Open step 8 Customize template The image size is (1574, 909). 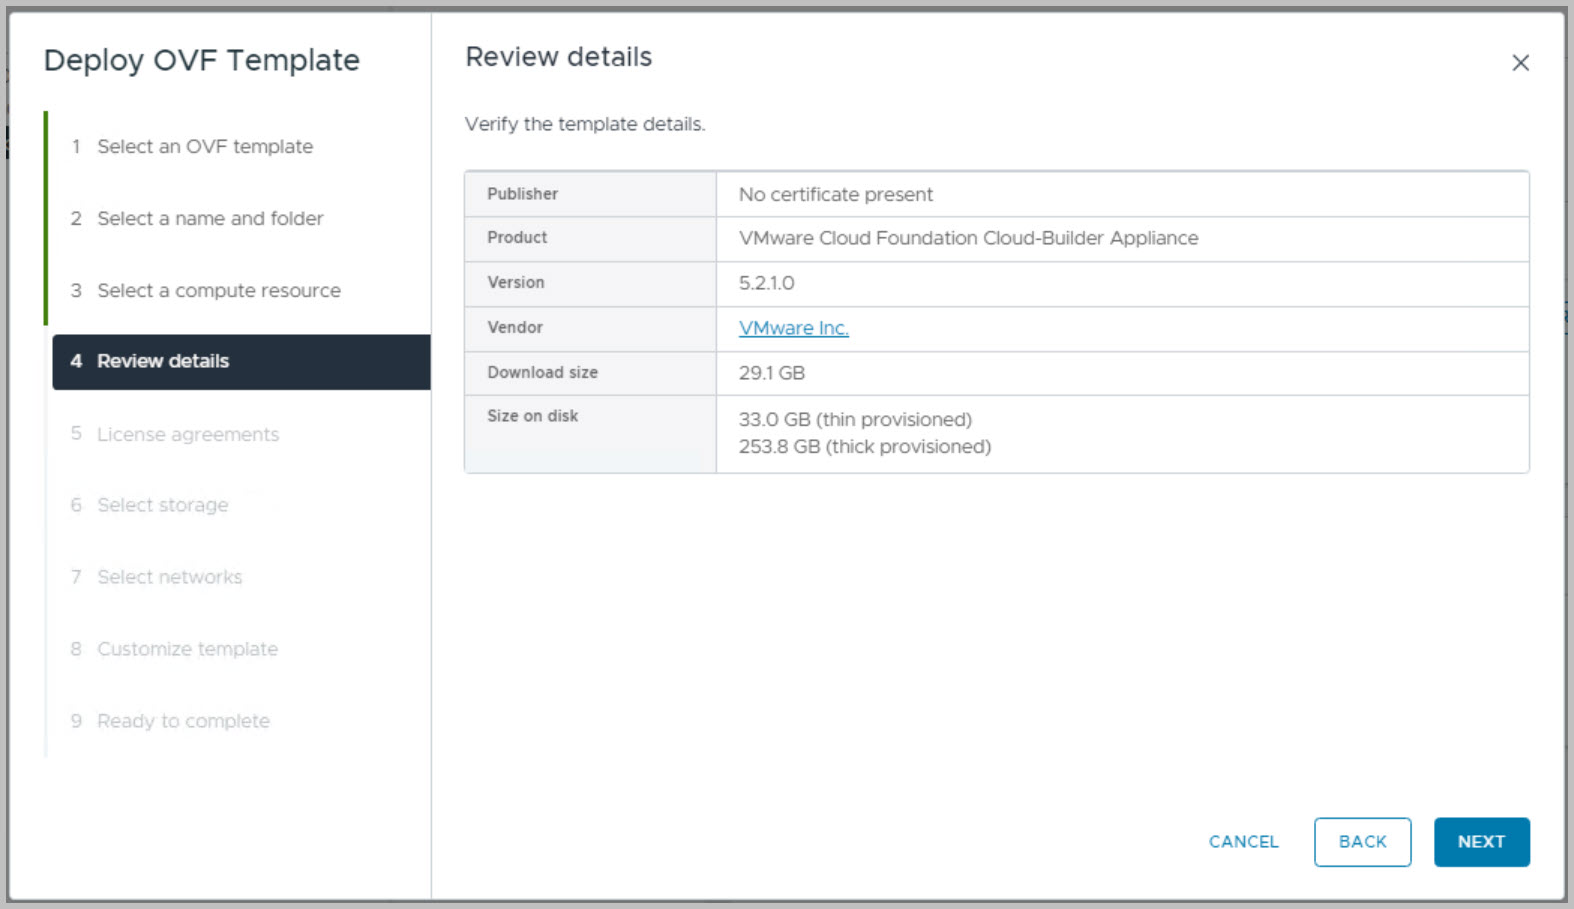[187, 650]
